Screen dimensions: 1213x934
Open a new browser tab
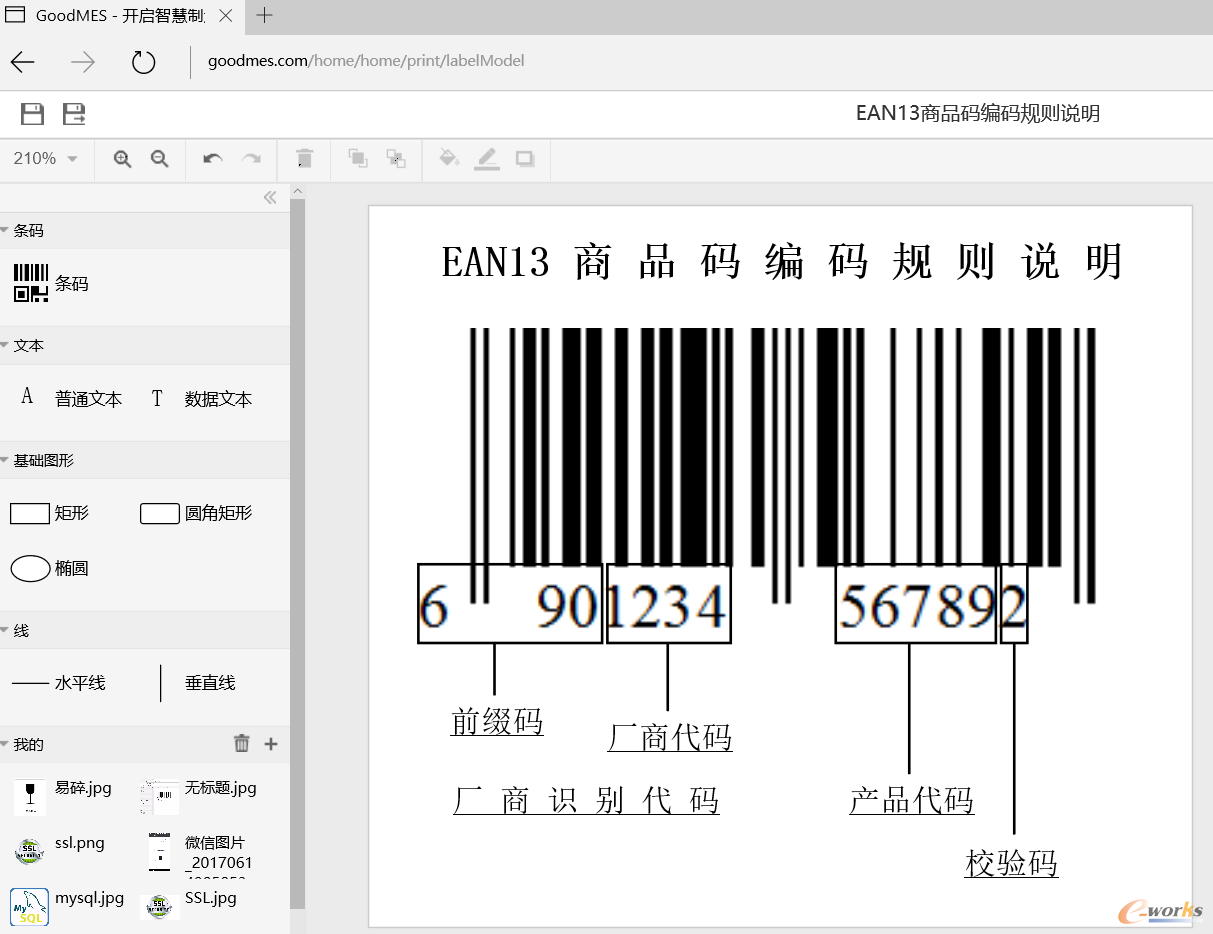[264, 15]
